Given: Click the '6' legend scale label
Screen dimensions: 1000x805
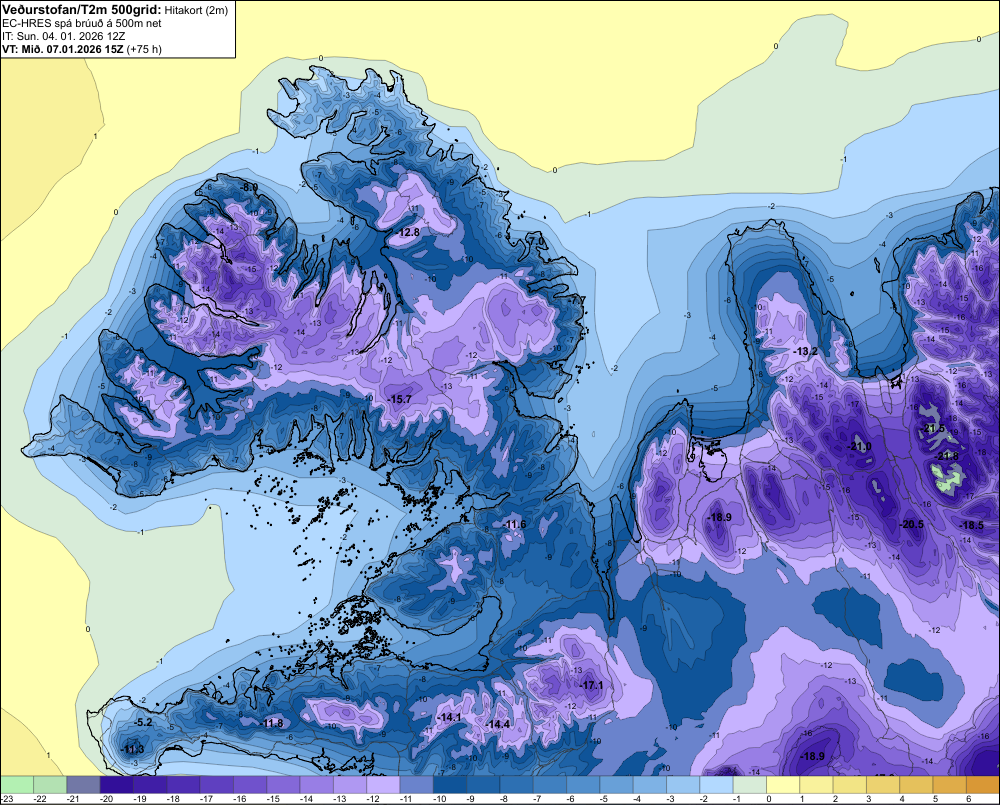Looking at the screenshot, I should [968, 799].
